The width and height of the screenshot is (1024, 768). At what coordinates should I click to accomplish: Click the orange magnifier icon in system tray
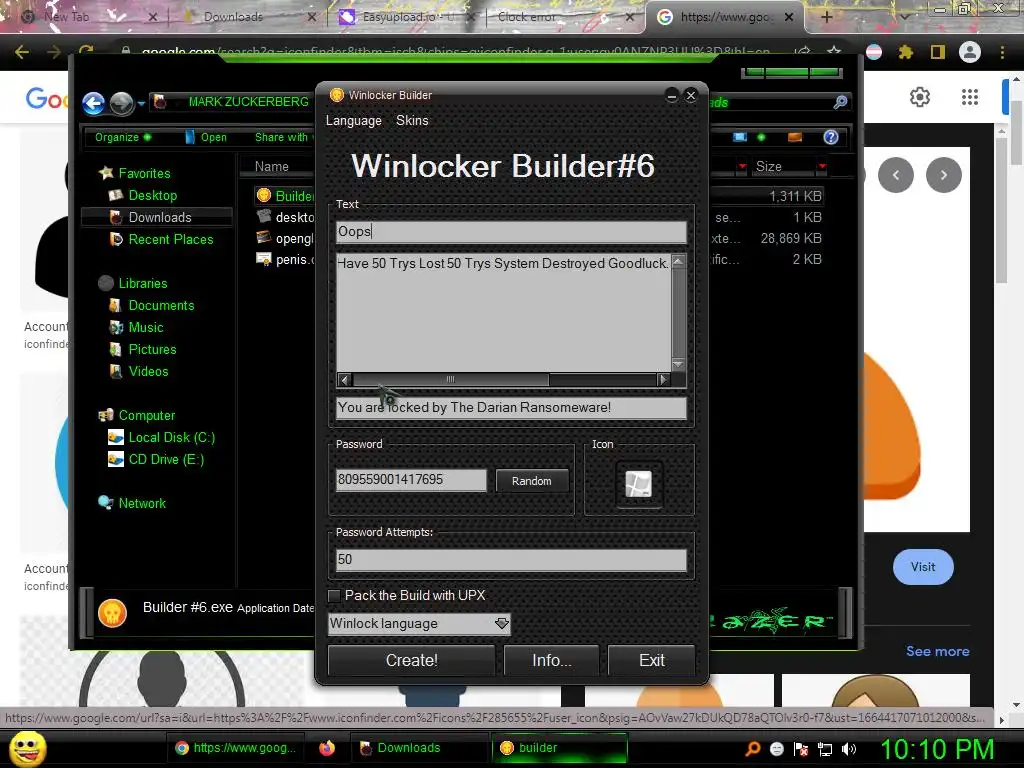pyautogui.click(x=752, y=748)
